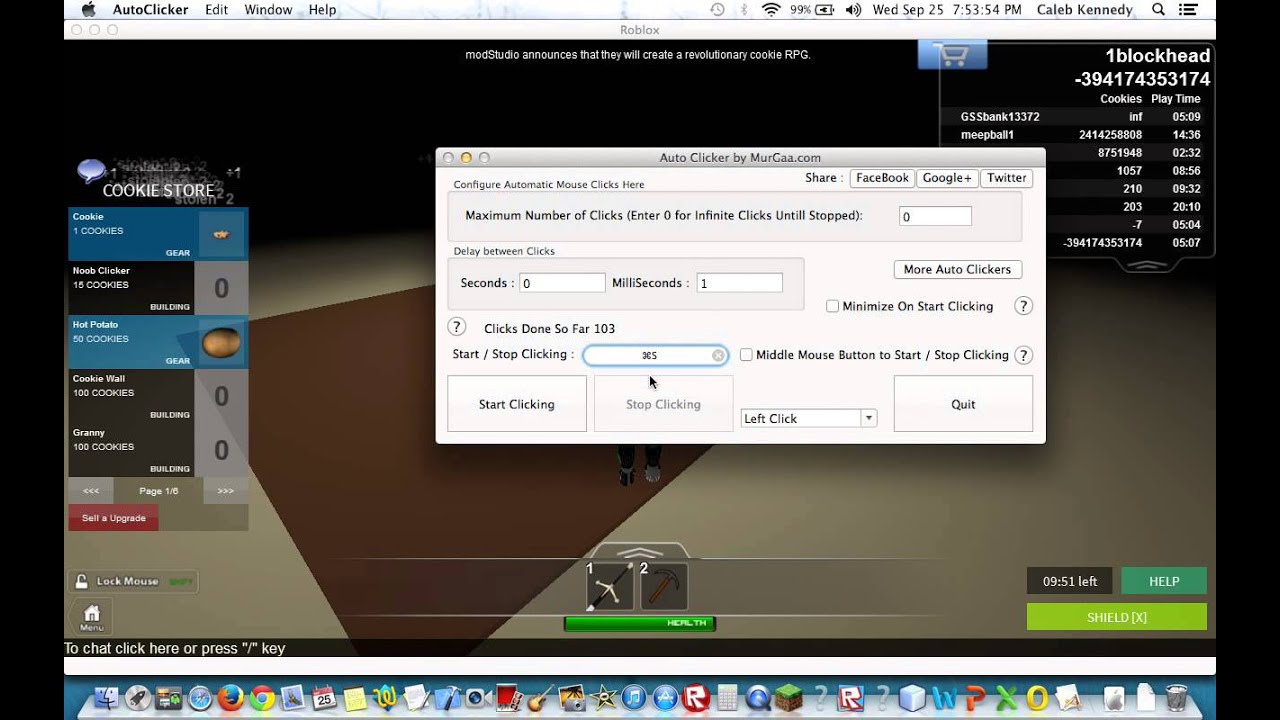The image size is (1280, 720).
Task: Select hotbar slot 1 sword tool
Action: [610, 586]
